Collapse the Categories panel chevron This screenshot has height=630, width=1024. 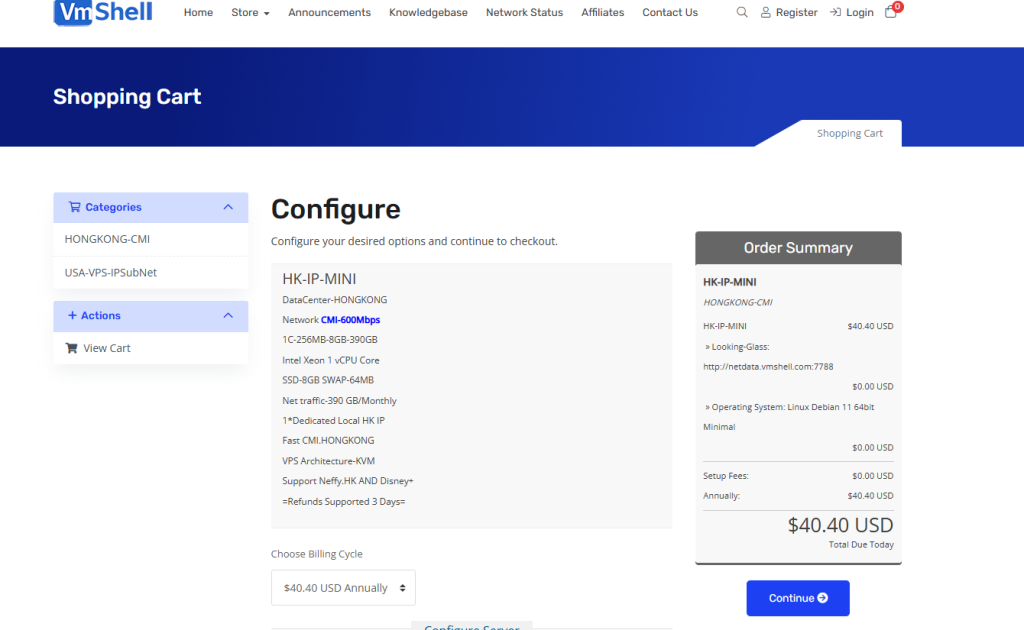point(228,207)
